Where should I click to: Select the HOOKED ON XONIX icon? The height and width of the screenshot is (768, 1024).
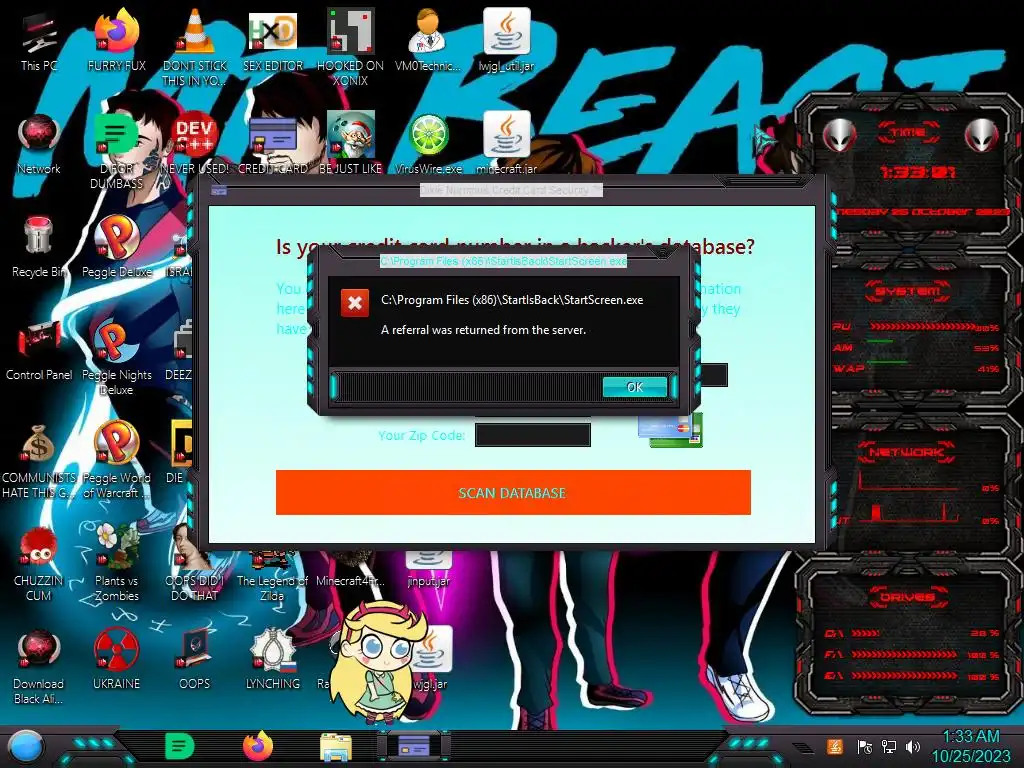350,47
